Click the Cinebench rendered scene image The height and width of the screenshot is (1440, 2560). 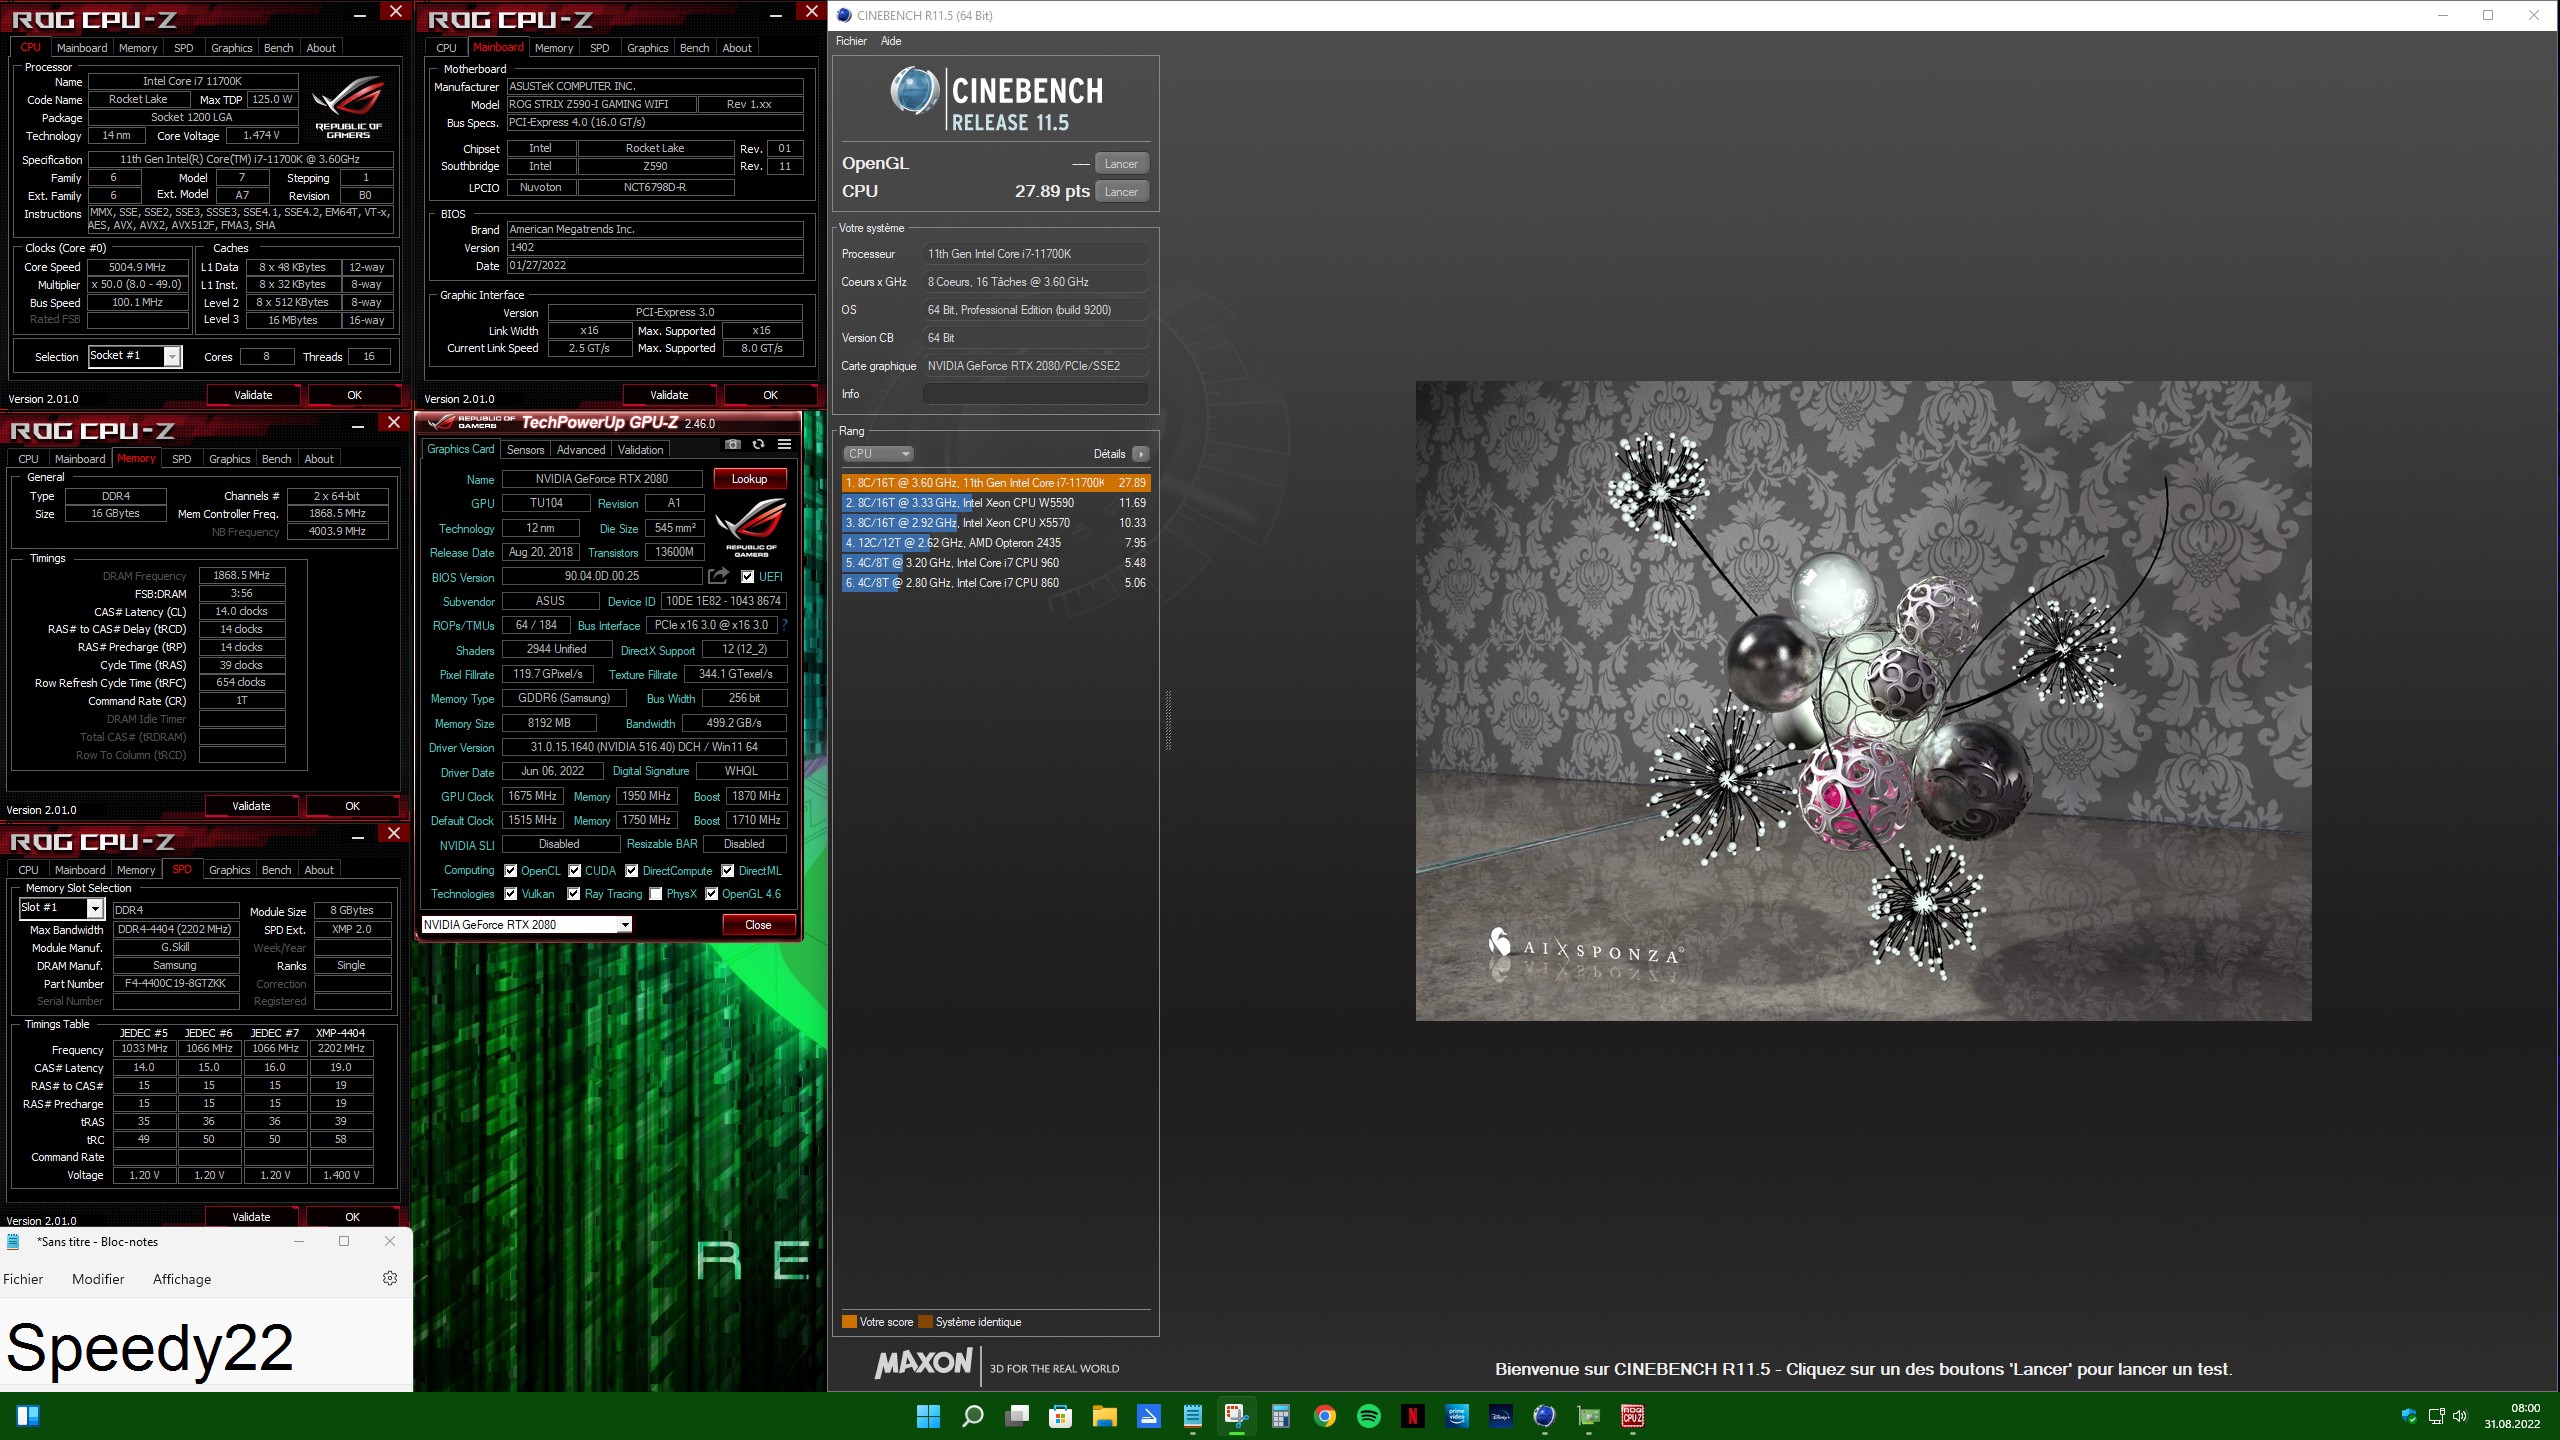(x=1863, y=700)
